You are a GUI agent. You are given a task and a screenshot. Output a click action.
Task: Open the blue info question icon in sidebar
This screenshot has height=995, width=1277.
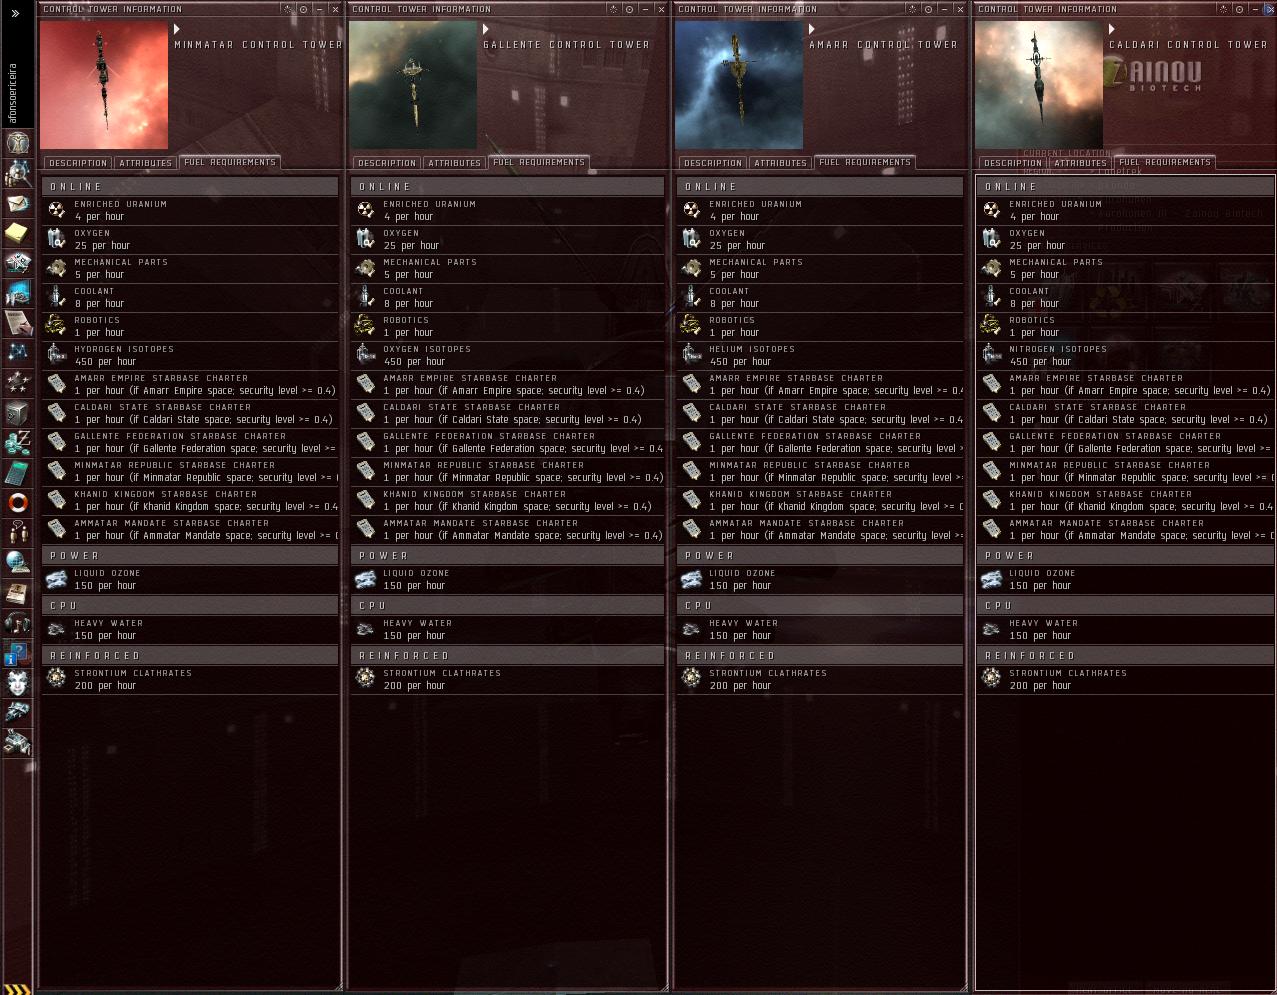coord(17,652)
